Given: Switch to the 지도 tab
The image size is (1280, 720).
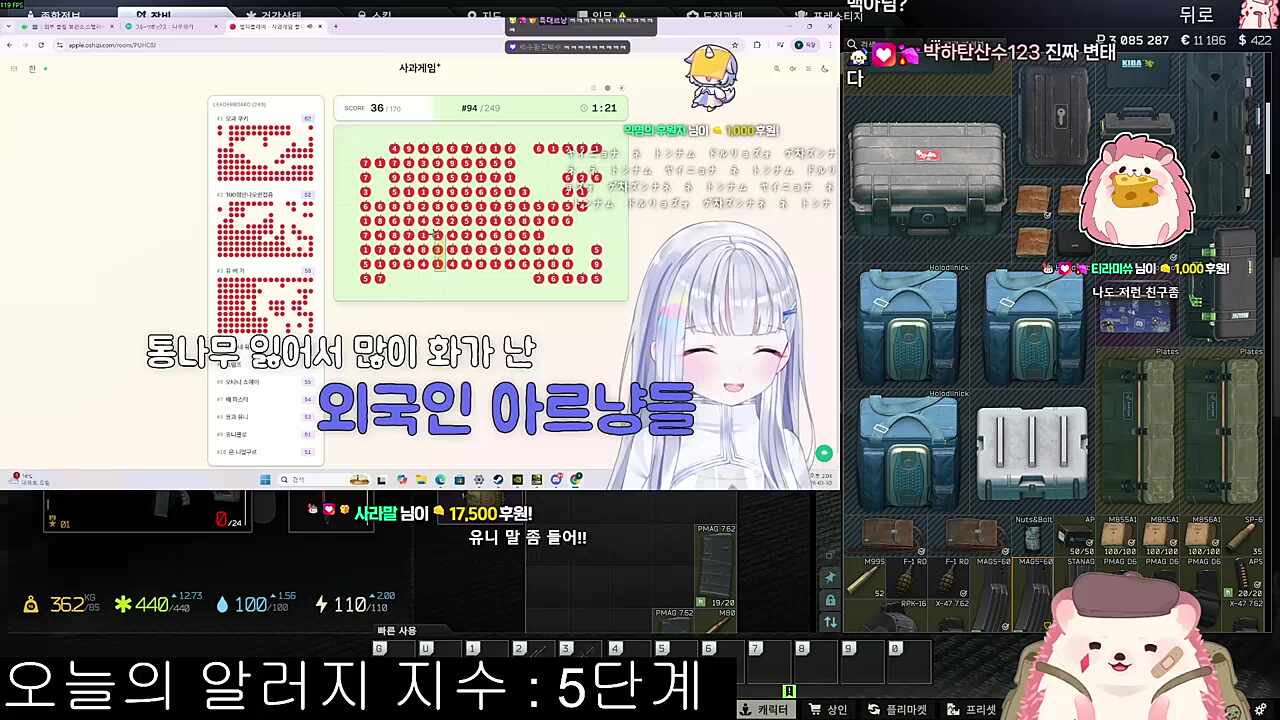Looking at the screenshot, I should [484, 16].
